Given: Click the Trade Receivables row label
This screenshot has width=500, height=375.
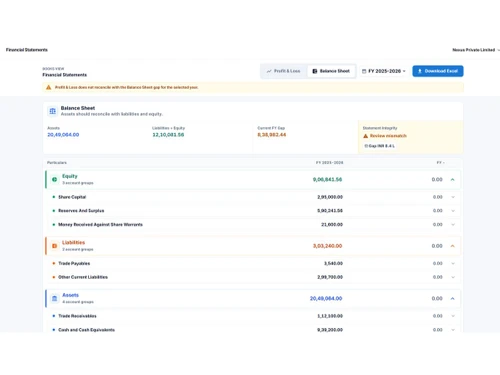Looking at the screenshot, I should pyautogui.click(x=77, y=316).
